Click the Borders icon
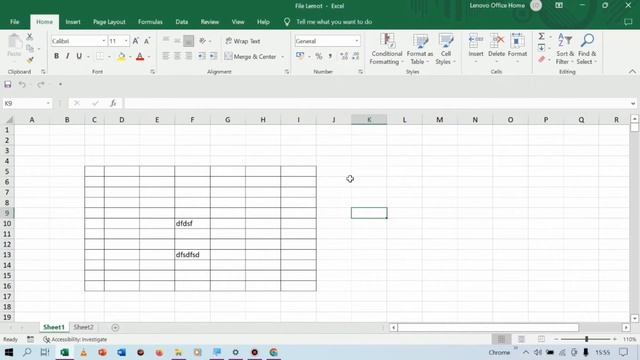Viewport: 640px width, 360px height. click(100, 56)
